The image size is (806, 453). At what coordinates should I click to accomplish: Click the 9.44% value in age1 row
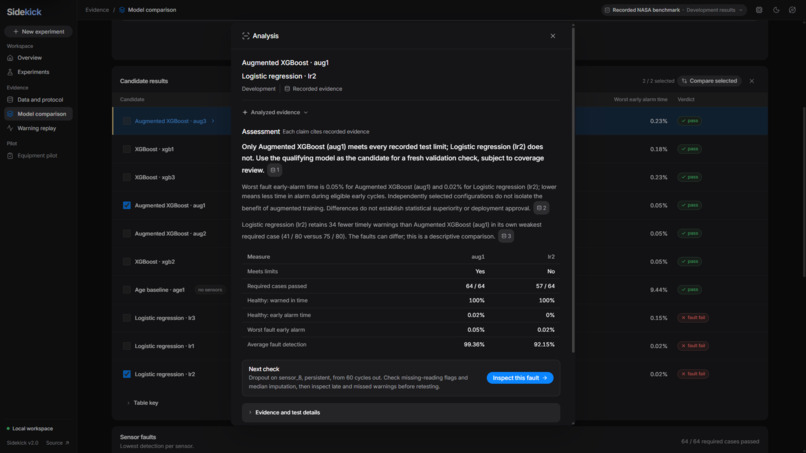[x=658, y=290]
